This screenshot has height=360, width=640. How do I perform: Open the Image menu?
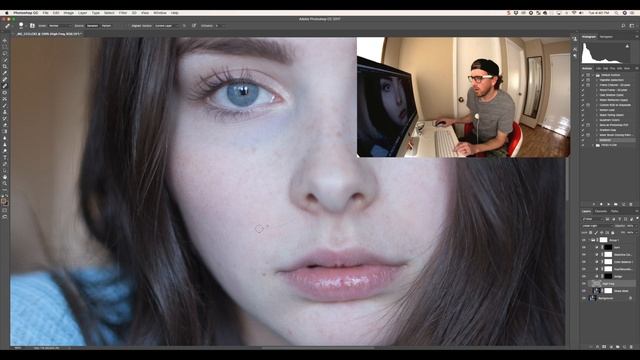coord(69,13)
